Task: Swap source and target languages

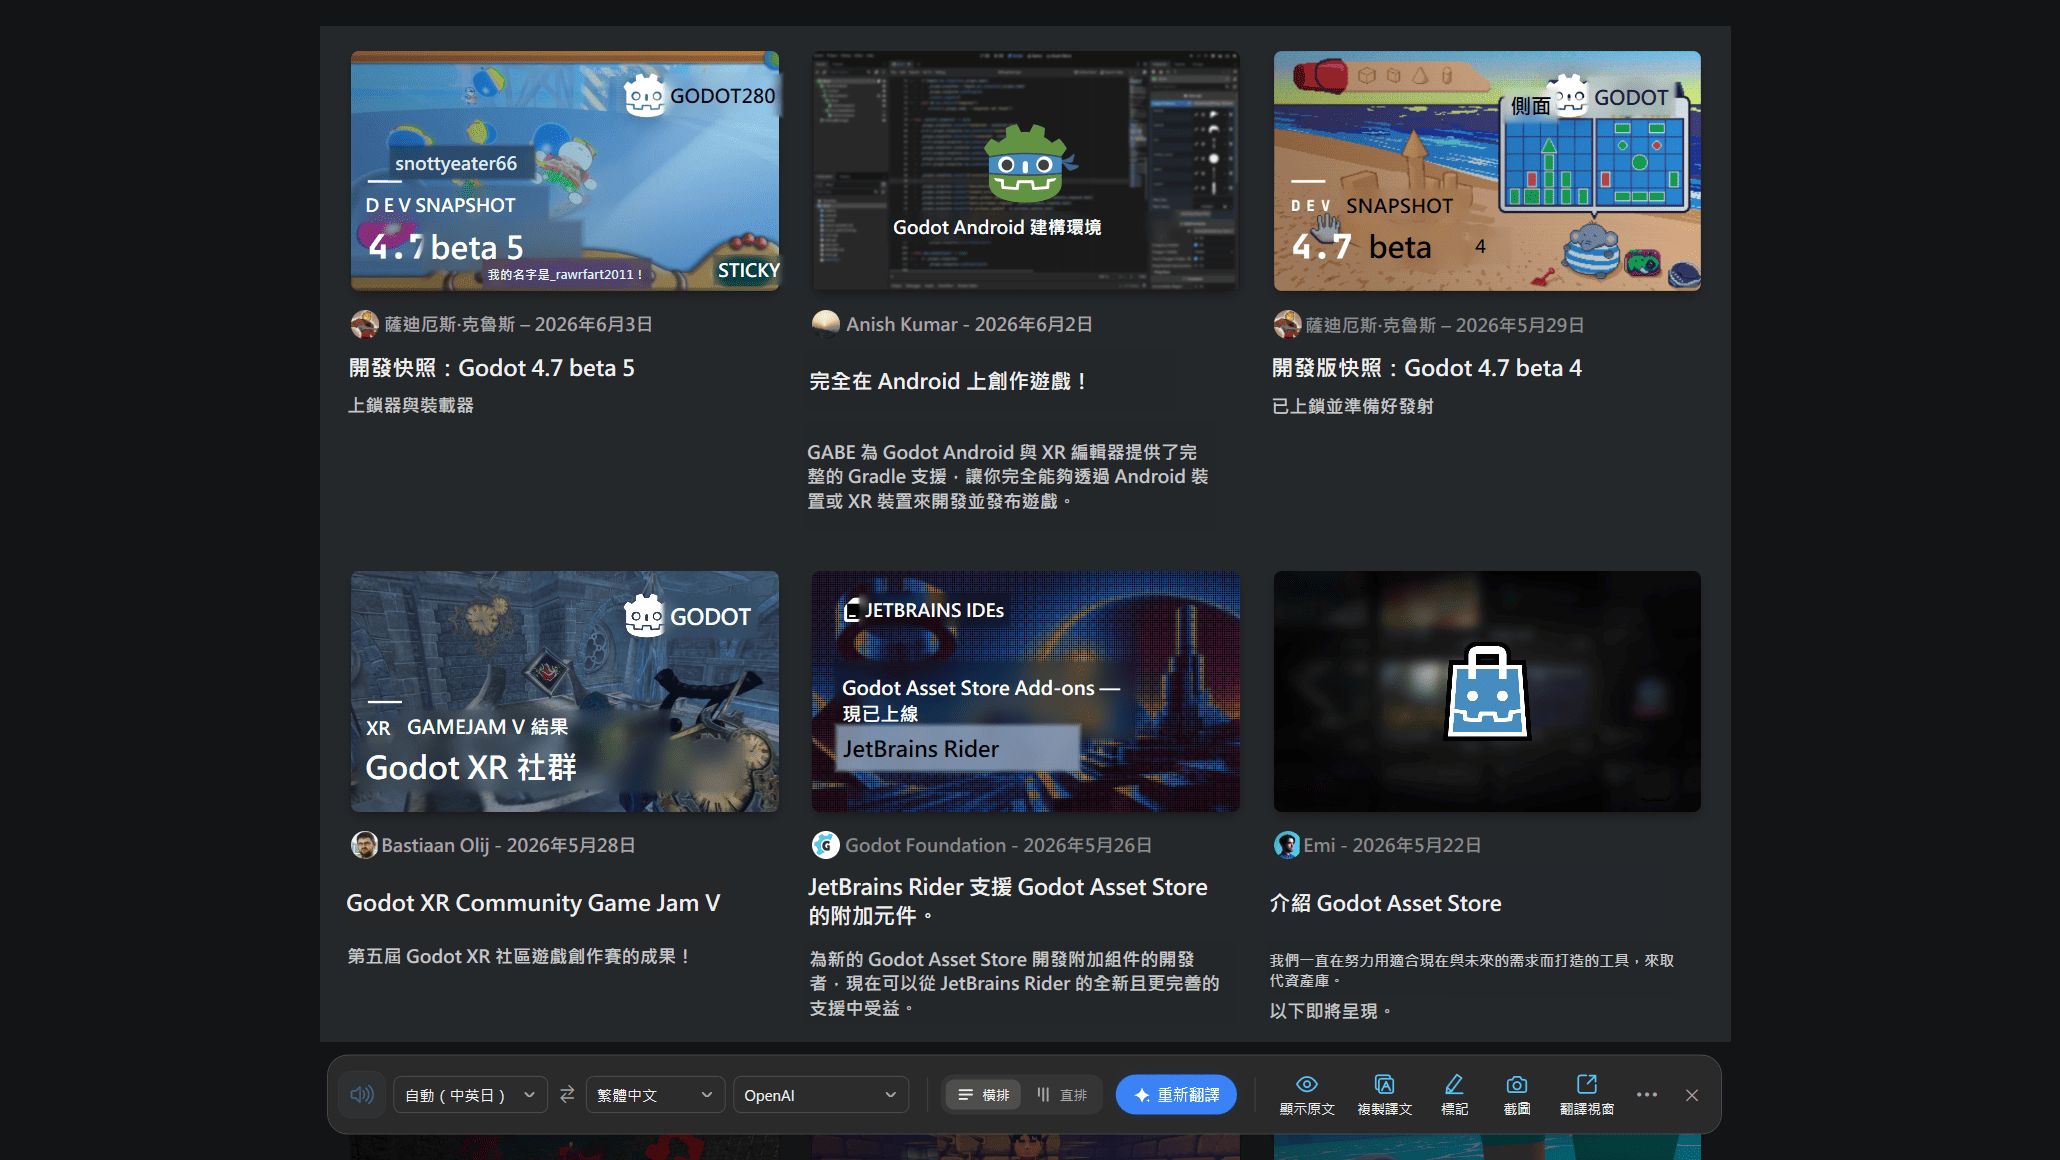Action: pyautogui.click(x=567, y=1095)
